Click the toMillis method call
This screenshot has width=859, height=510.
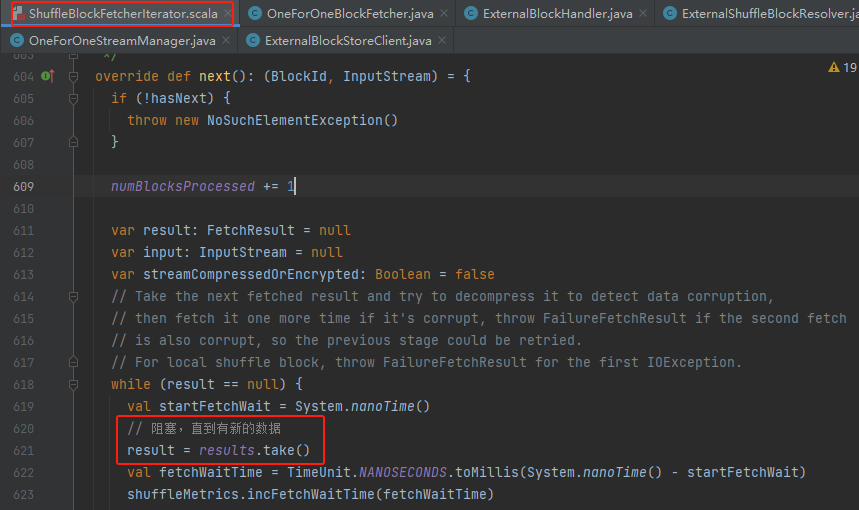pos(483,472)
